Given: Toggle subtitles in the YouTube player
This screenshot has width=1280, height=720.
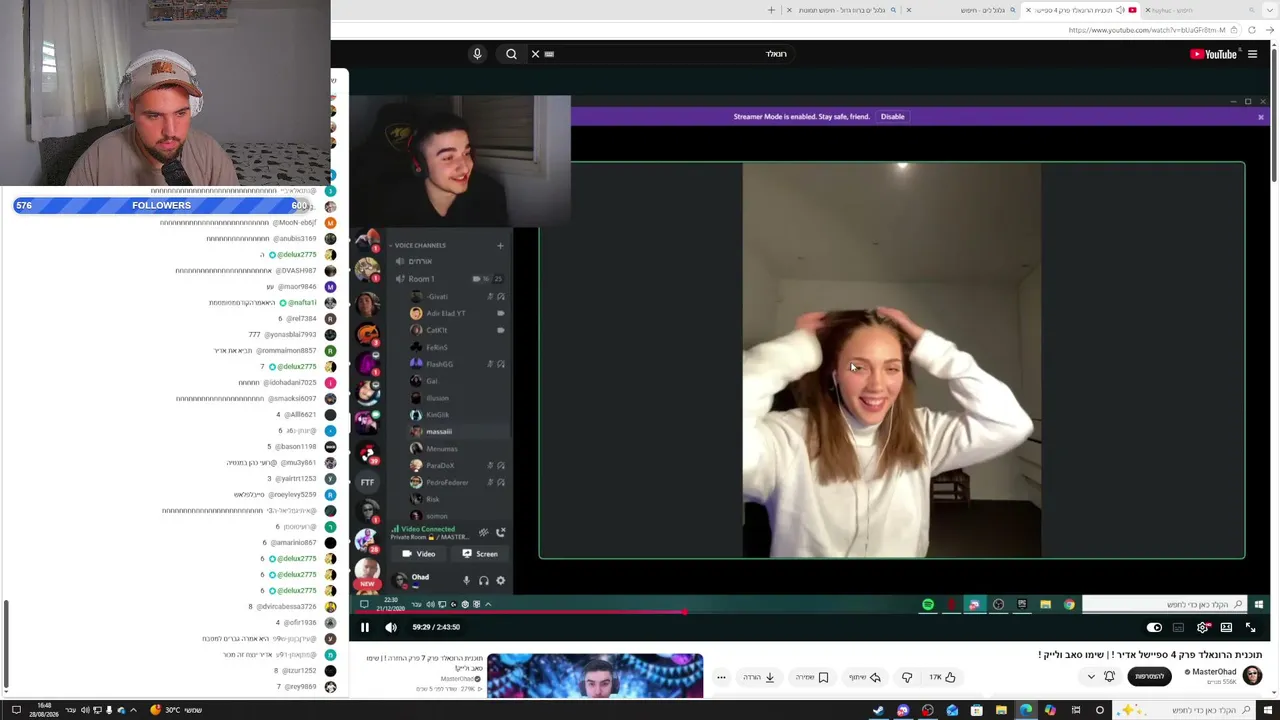Looking at the screenshot, I should click(1178, 628).
